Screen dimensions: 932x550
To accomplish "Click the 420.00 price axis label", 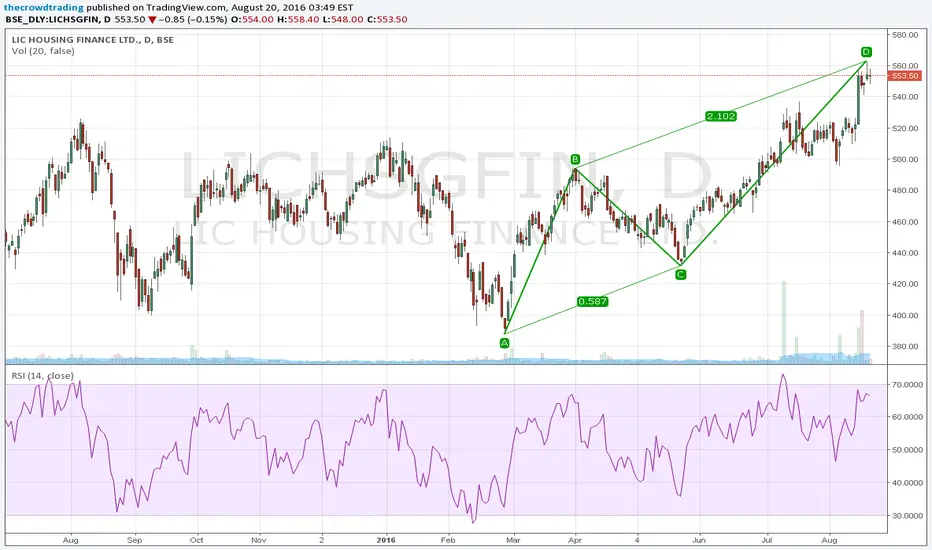I will tap(905, 284).
